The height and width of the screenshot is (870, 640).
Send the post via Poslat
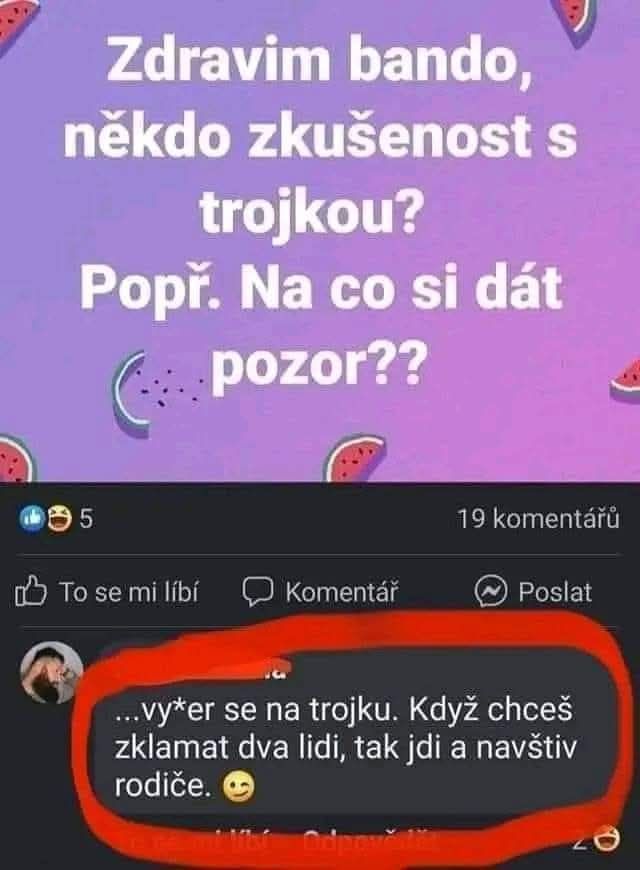coord(555,593)
